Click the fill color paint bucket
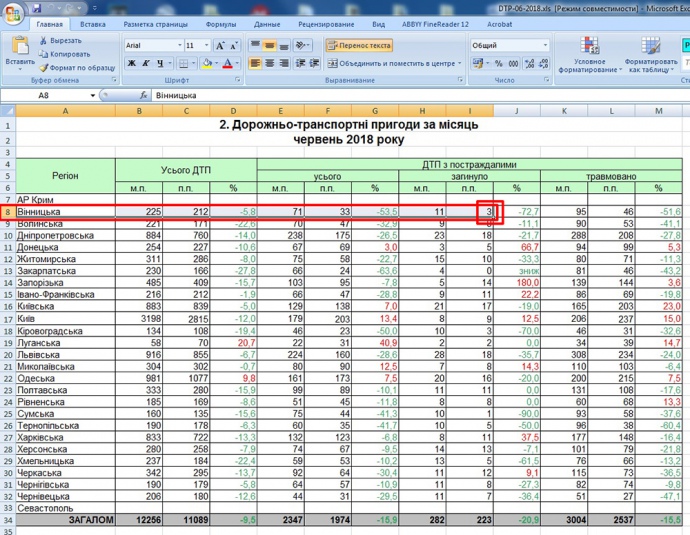690x535 pixels. tap(206, 63)
